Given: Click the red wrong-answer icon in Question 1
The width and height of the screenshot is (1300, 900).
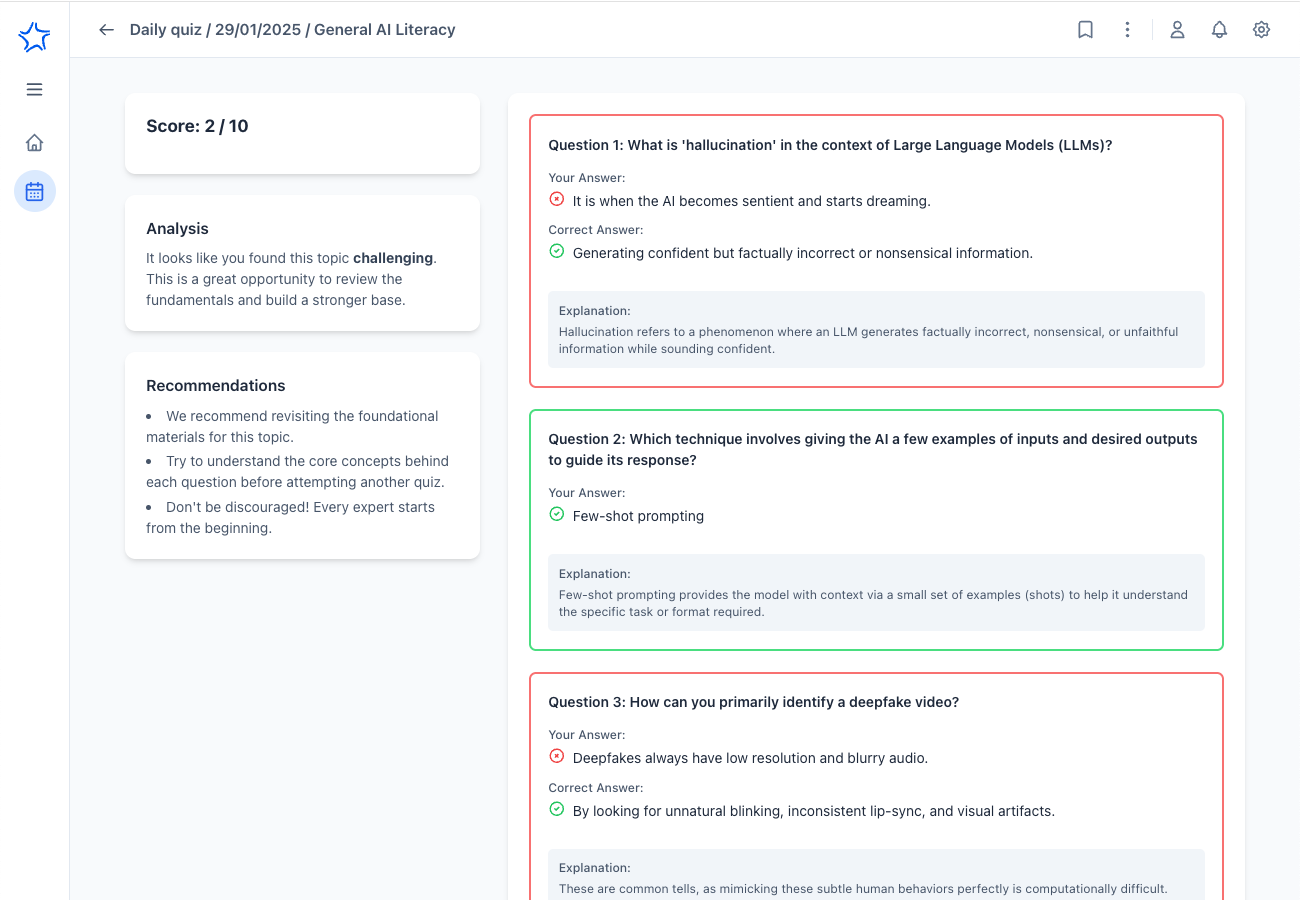Looking at the screenshot, I should (x=557, y=199).
